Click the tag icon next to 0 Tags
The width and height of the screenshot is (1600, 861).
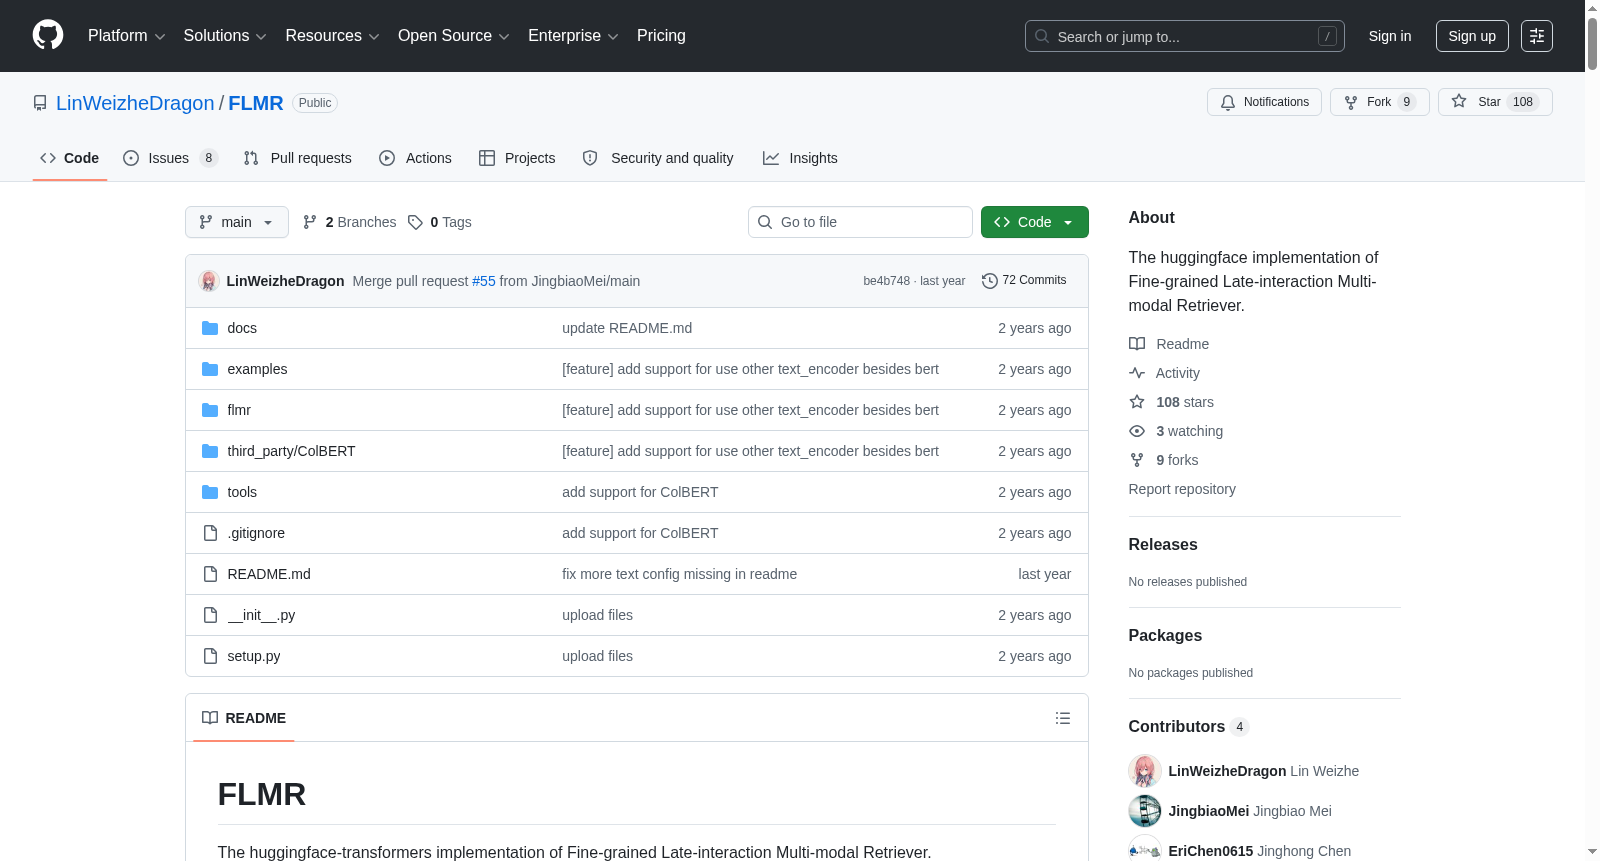pyautogui.click(x=415, y=222)
